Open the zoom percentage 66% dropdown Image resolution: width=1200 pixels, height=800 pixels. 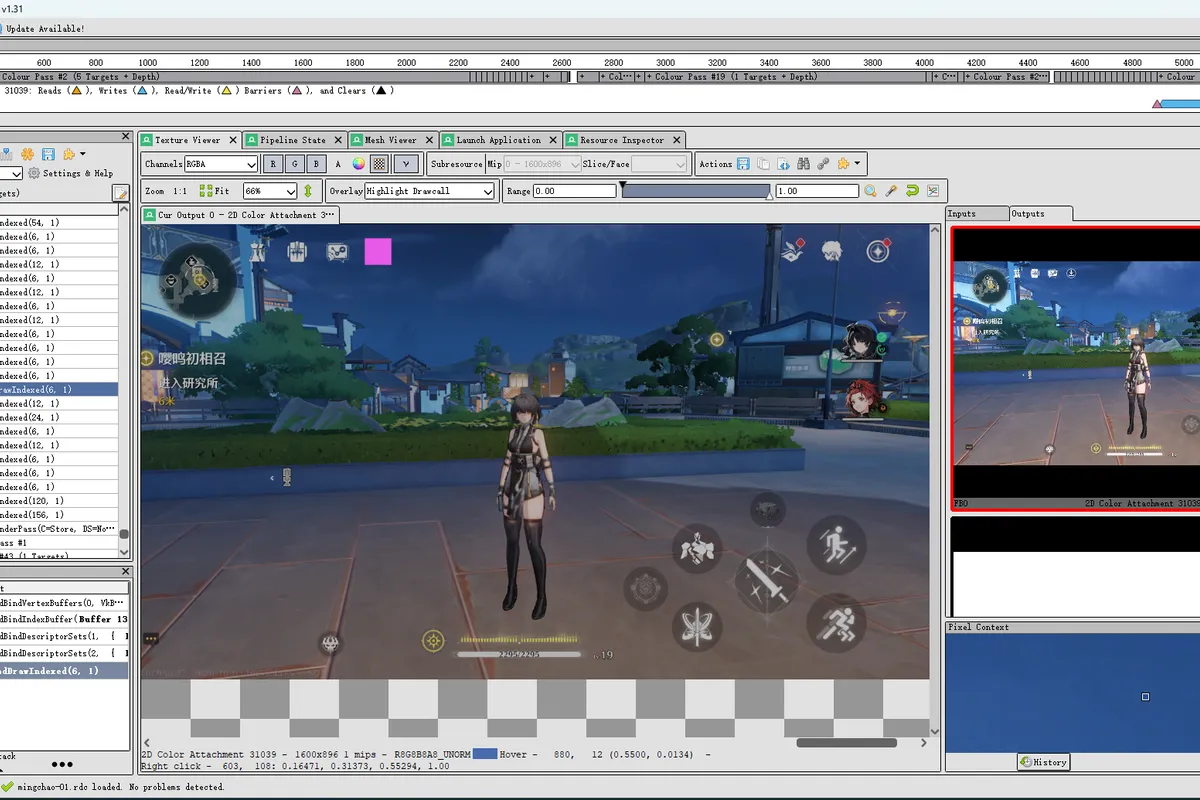[x=270, y=191]
